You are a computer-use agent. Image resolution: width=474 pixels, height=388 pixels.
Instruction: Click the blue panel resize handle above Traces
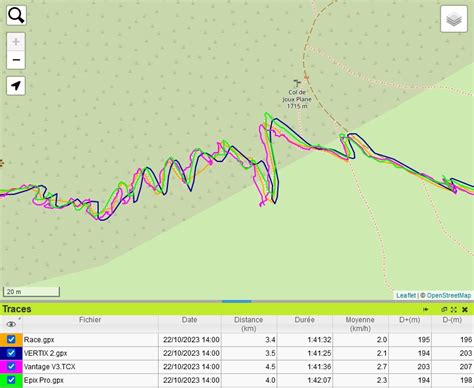237,301
